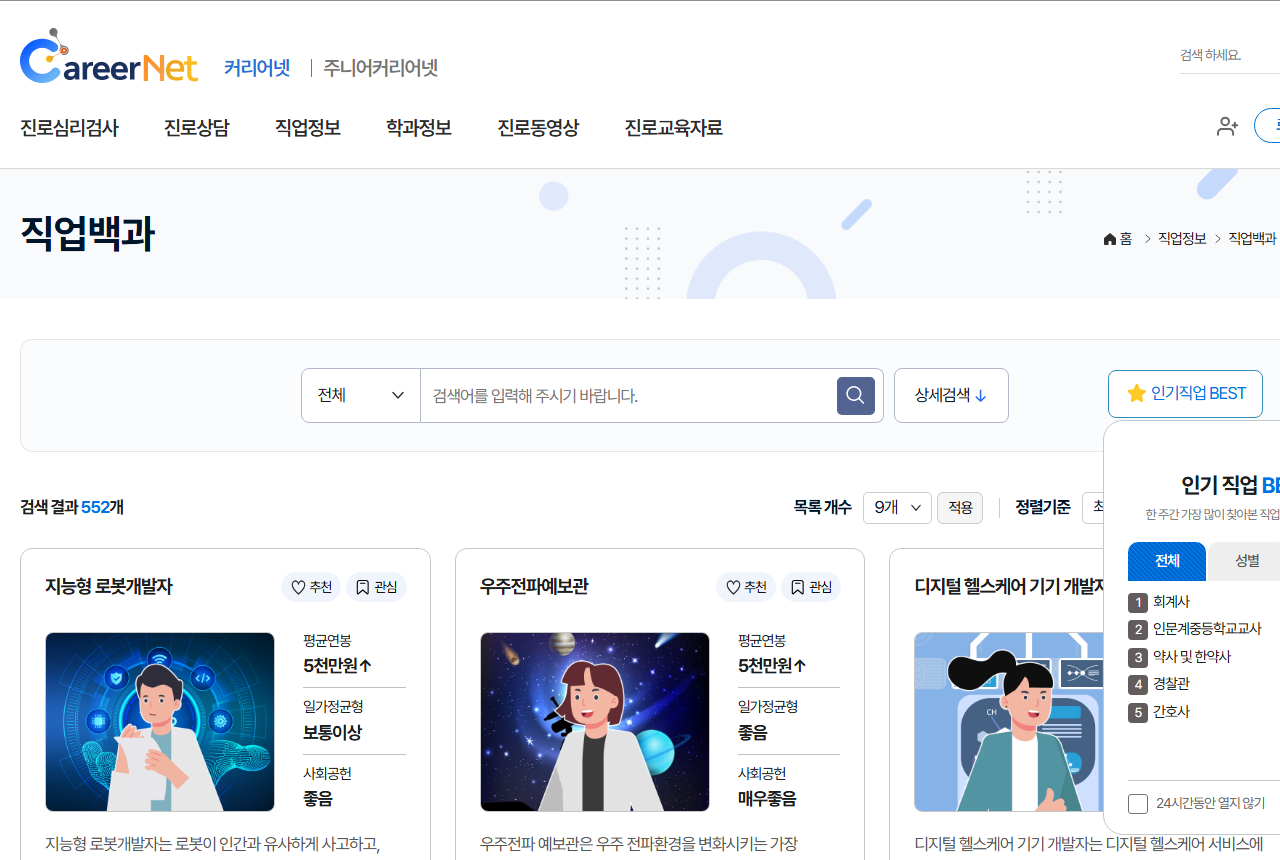Open the 9개 list count dropdown

click(897, 508)
